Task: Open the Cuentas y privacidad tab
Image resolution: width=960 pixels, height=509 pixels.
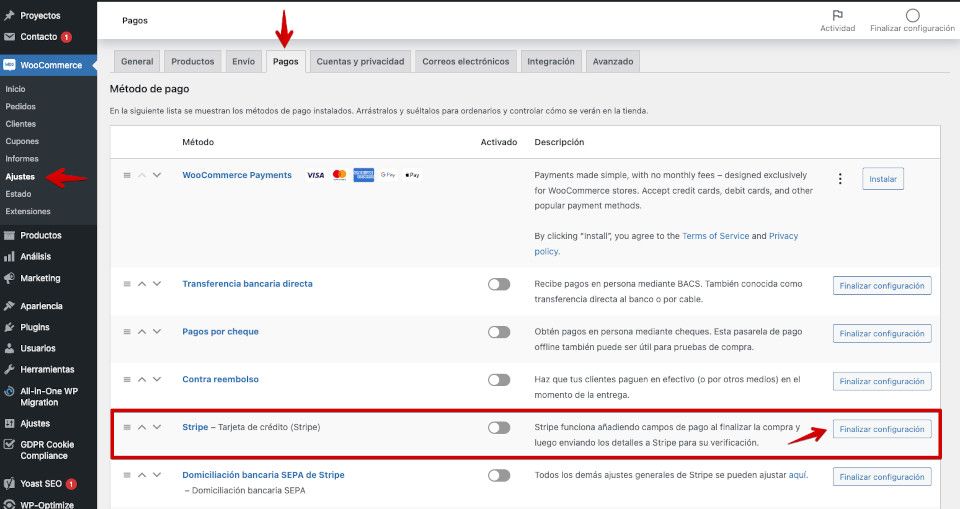Action: (360, 61)
